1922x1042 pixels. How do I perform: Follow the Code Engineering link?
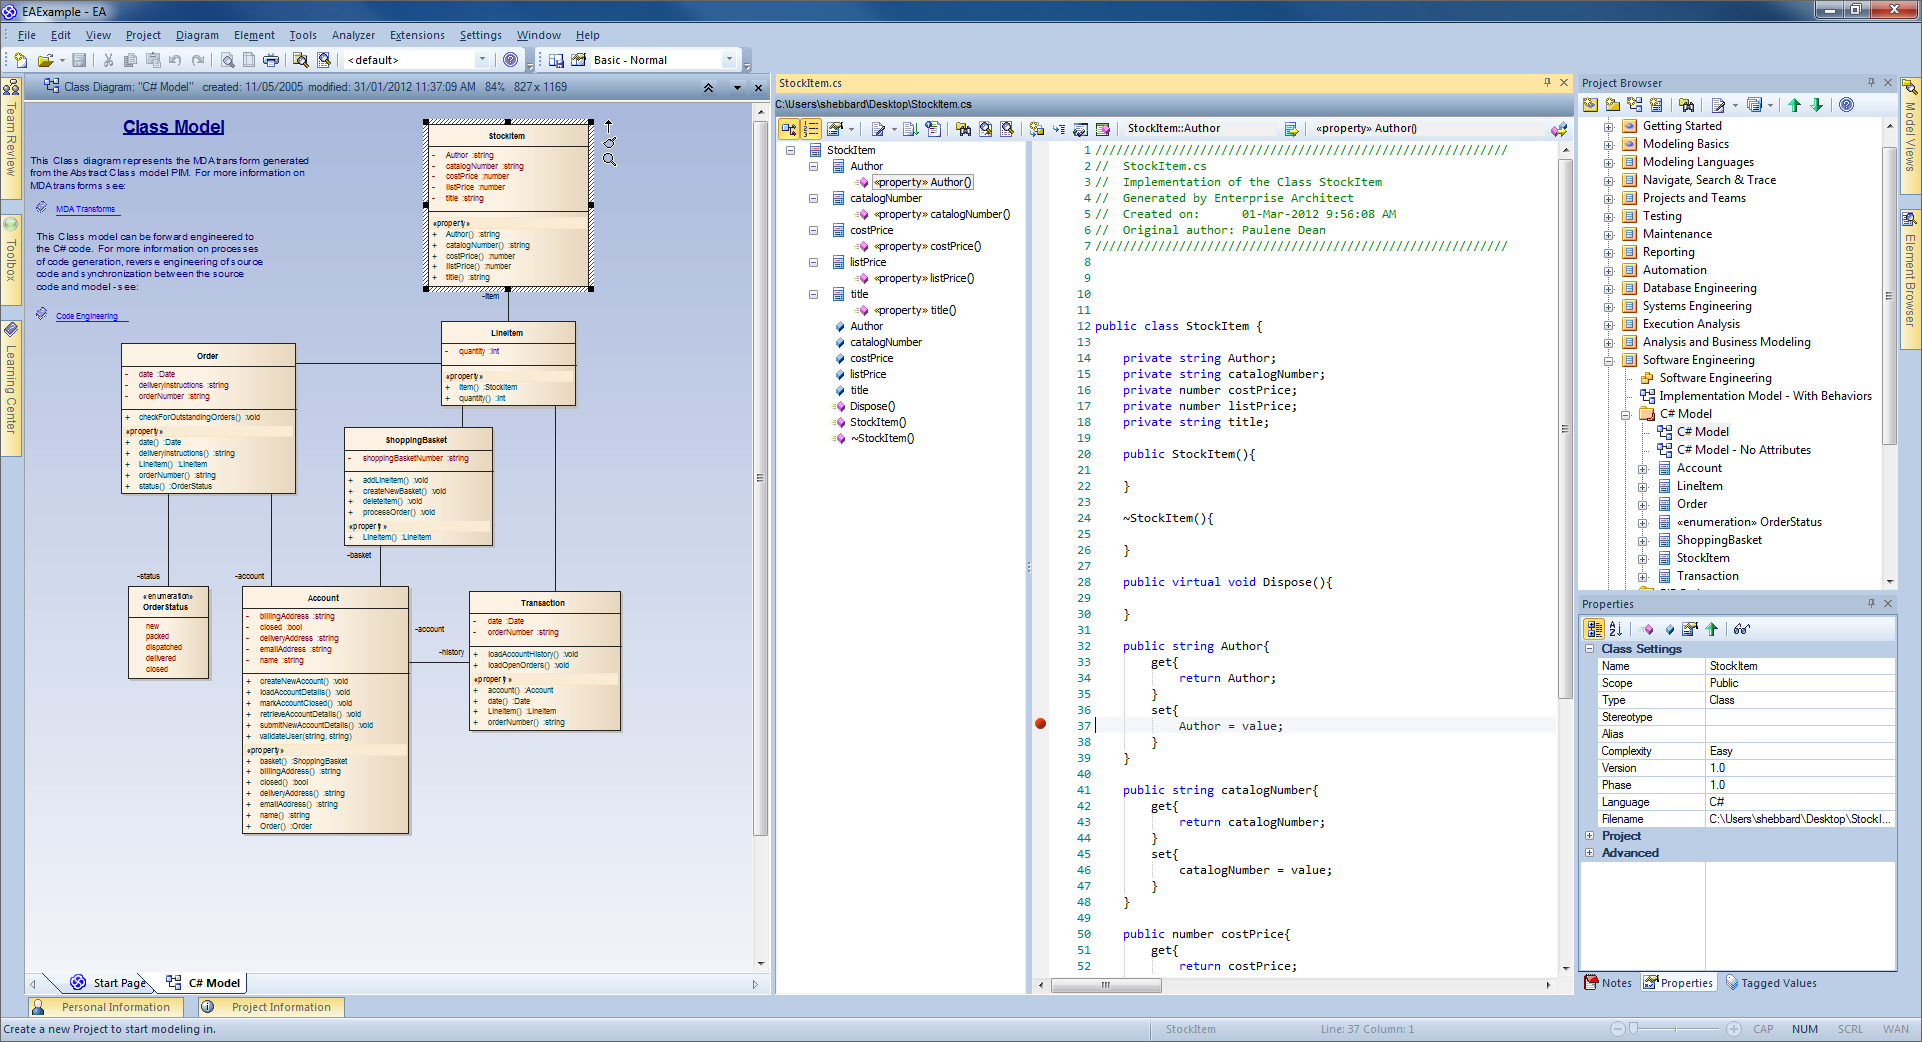[x=87, y=316]
